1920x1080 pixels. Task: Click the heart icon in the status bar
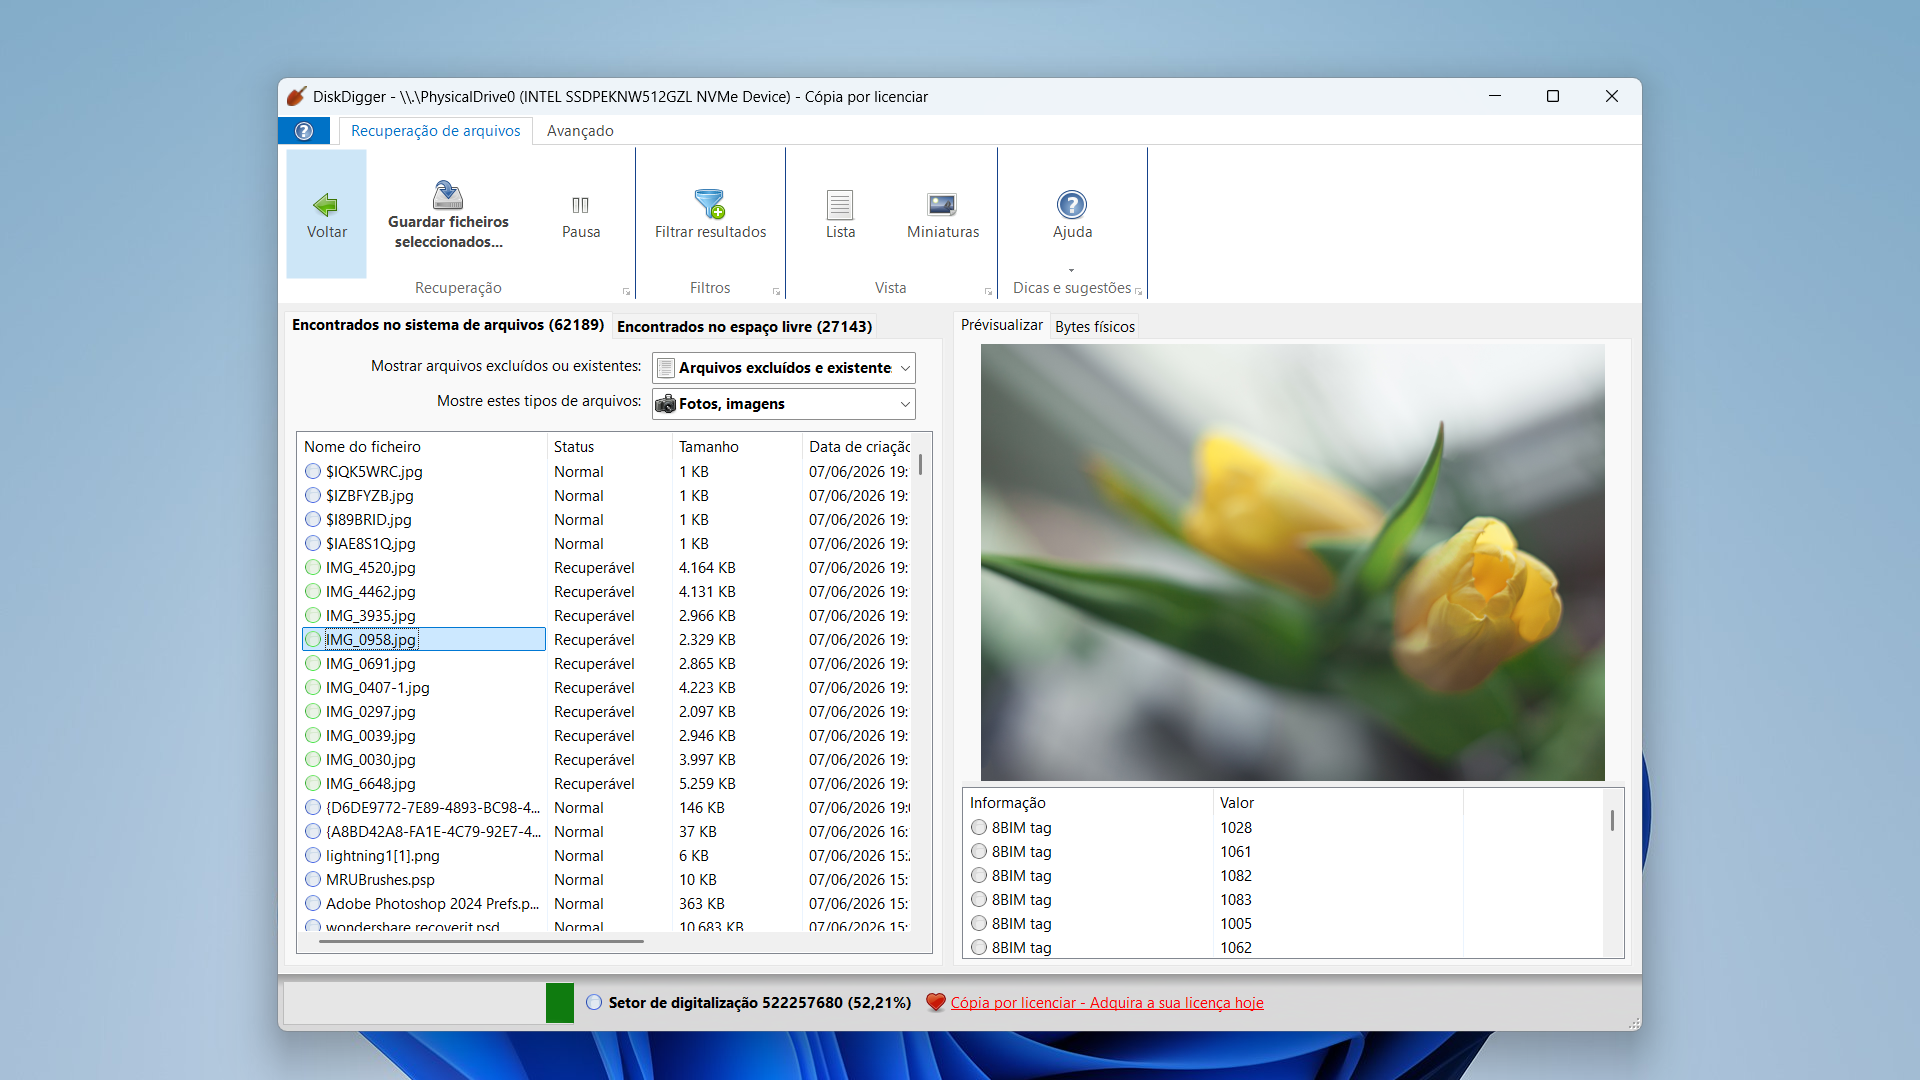[x=936, y=1002]
